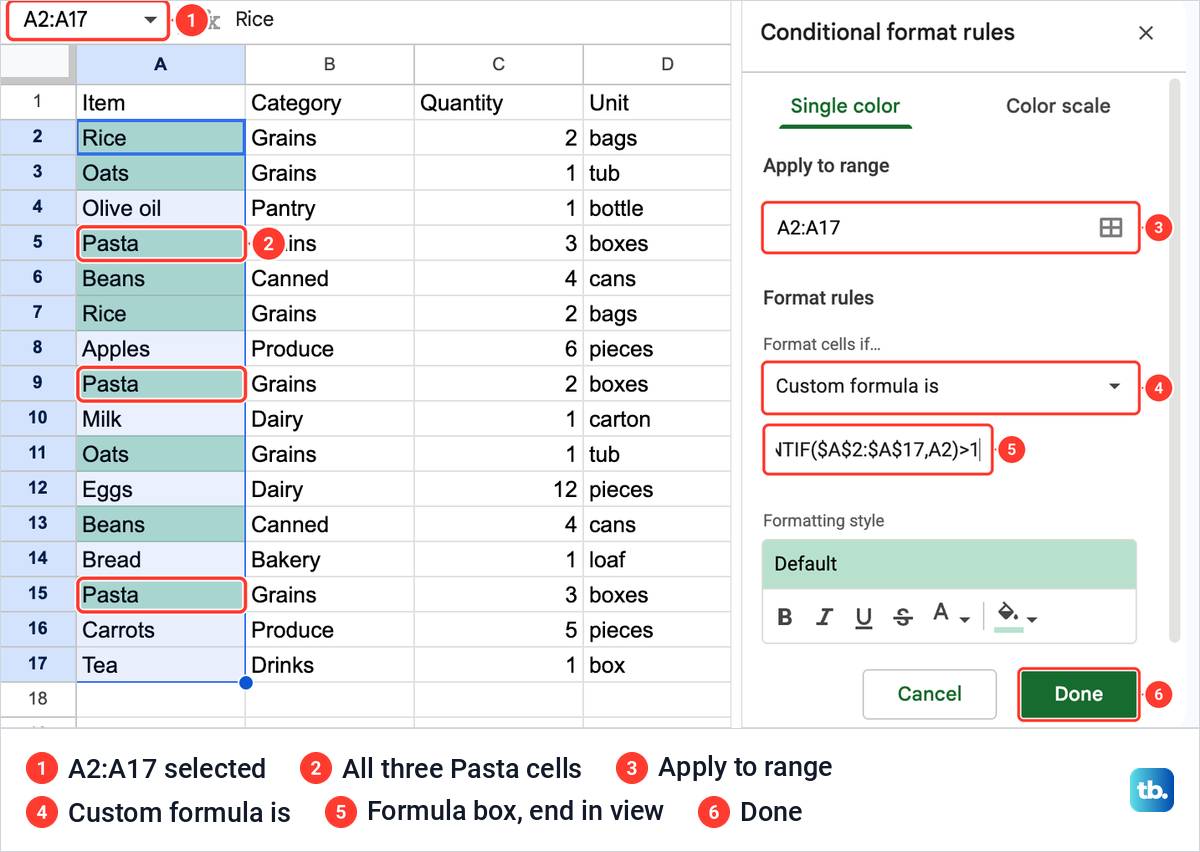Select row 18 header
The width and height of the screenshot is (1200, 852).
coord(38,699)
